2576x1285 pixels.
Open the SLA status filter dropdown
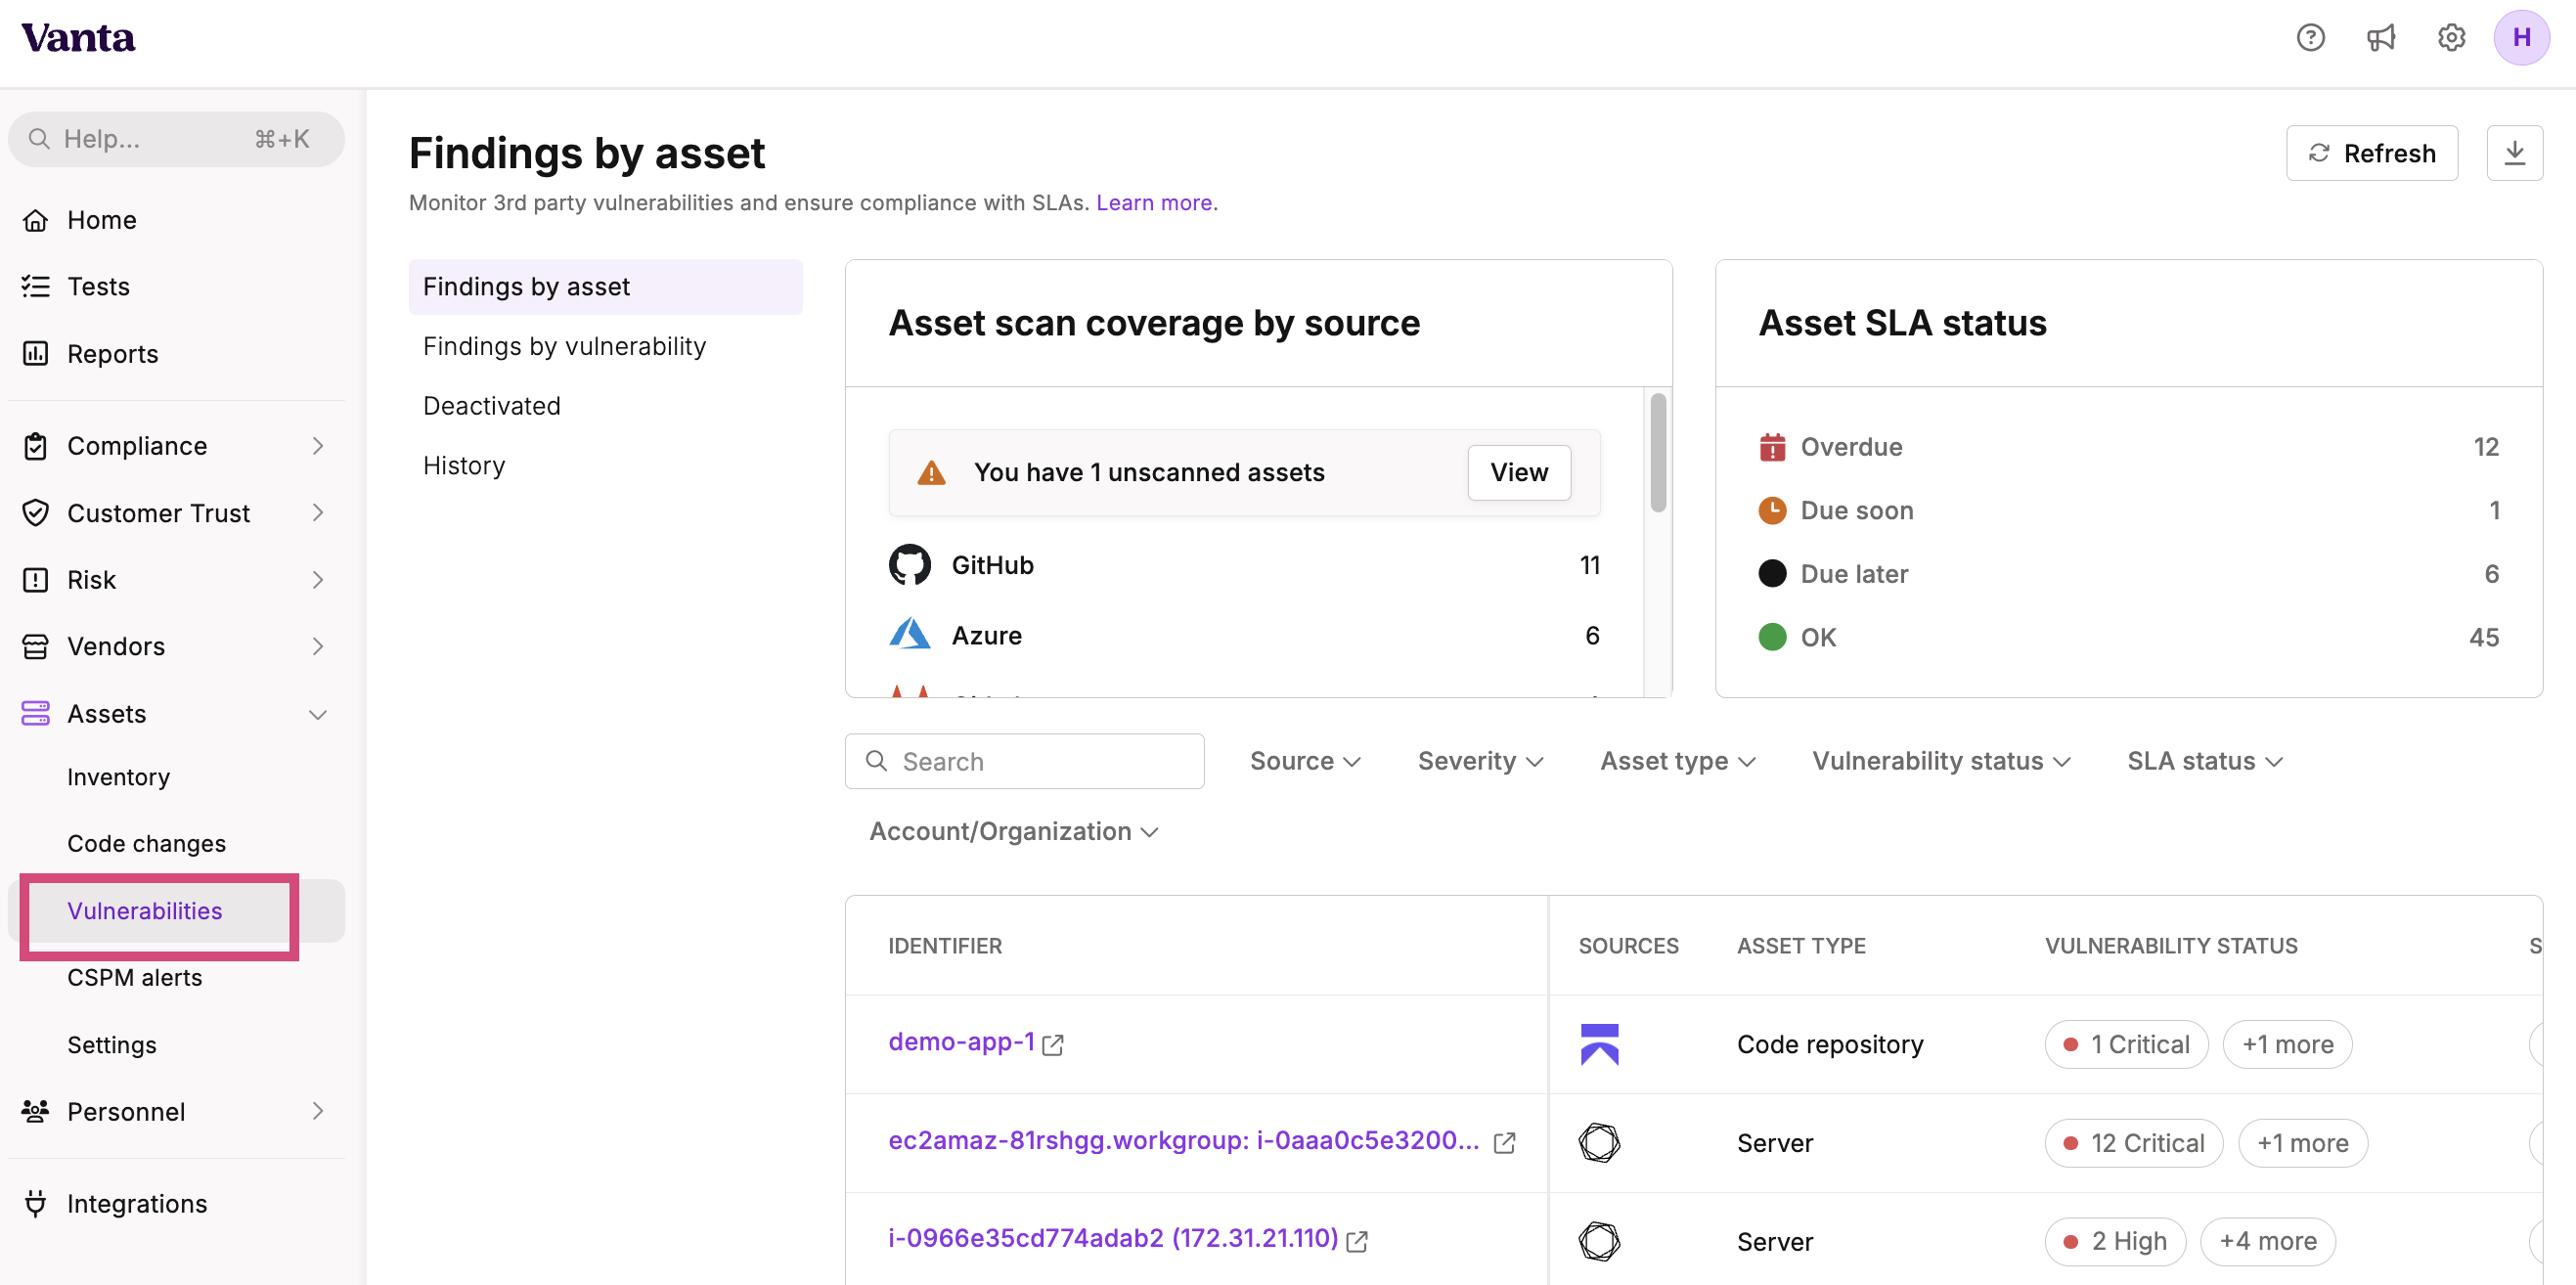pos(2205,762)
